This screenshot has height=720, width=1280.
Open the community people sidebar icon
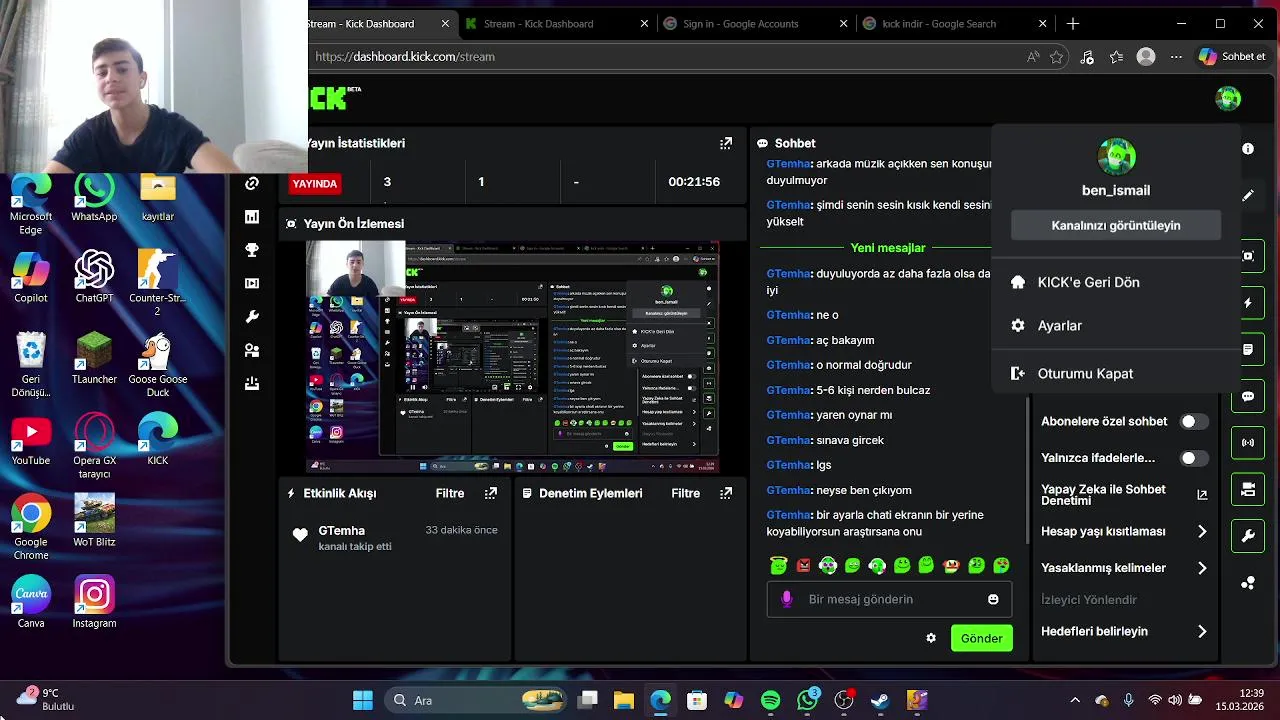tap(252, 350)
